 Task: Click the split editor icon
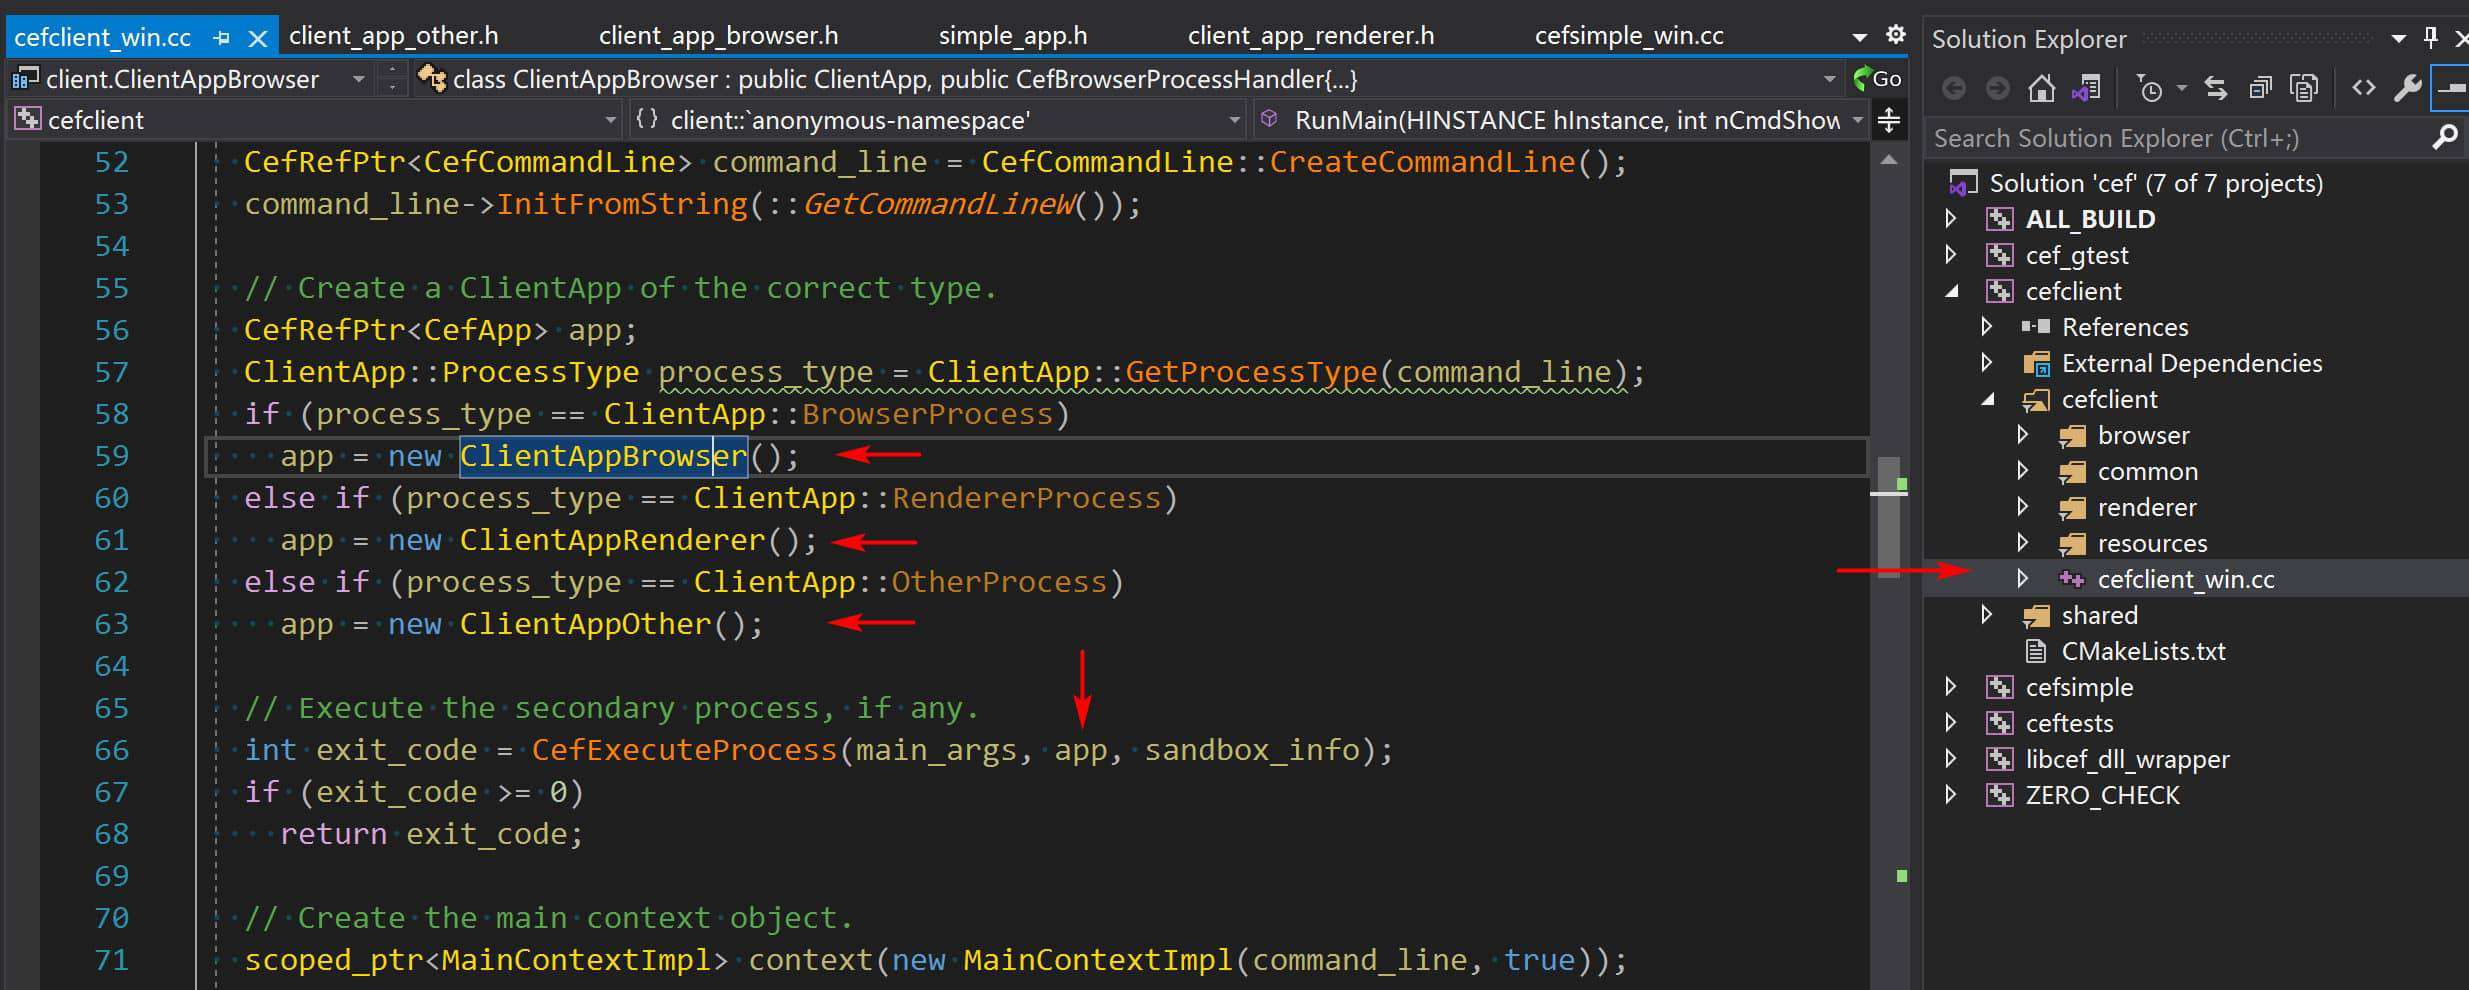1889,121
